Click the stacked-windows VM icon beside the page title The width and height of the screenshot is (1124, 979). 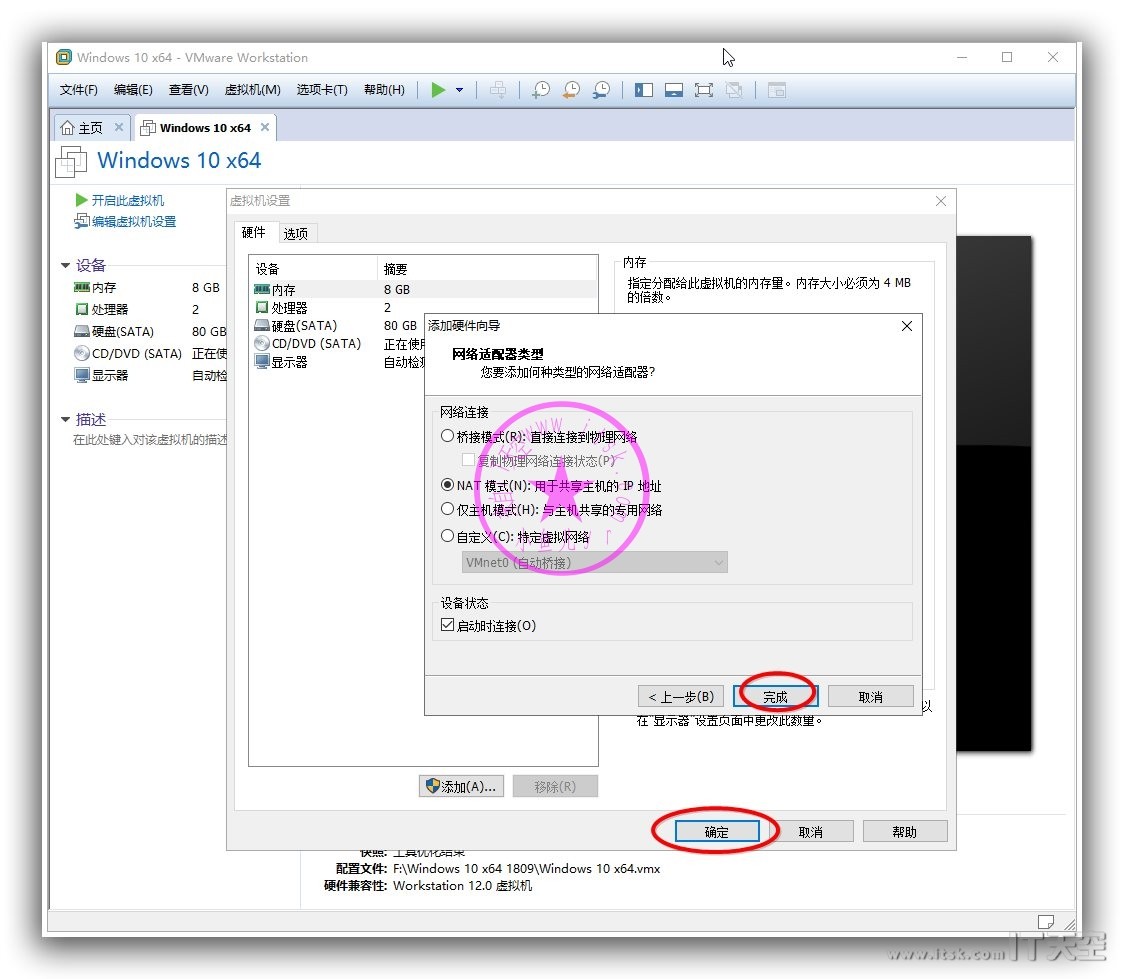pyautogui.click(x=71, y=161)
